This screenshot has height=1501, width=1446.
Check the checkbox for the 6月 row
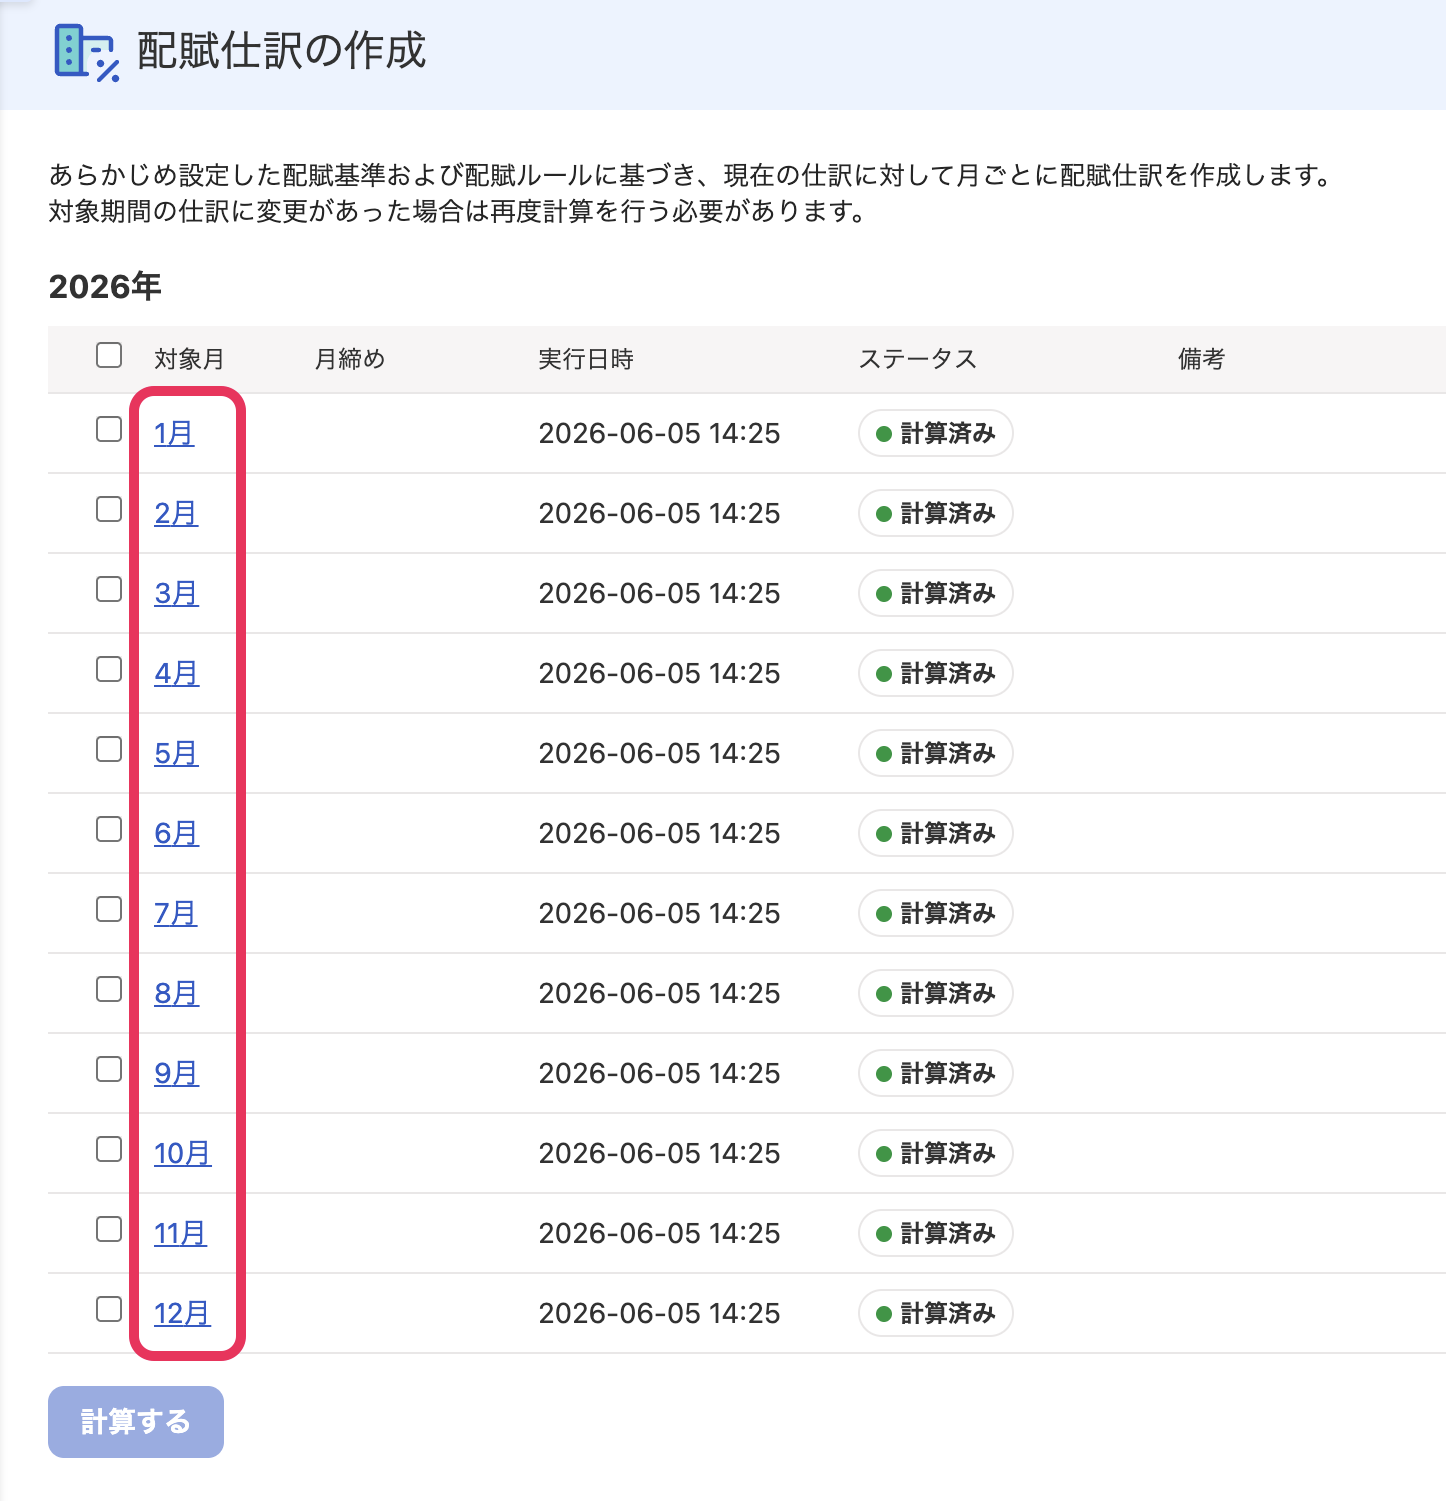click(x=109, y=829)
